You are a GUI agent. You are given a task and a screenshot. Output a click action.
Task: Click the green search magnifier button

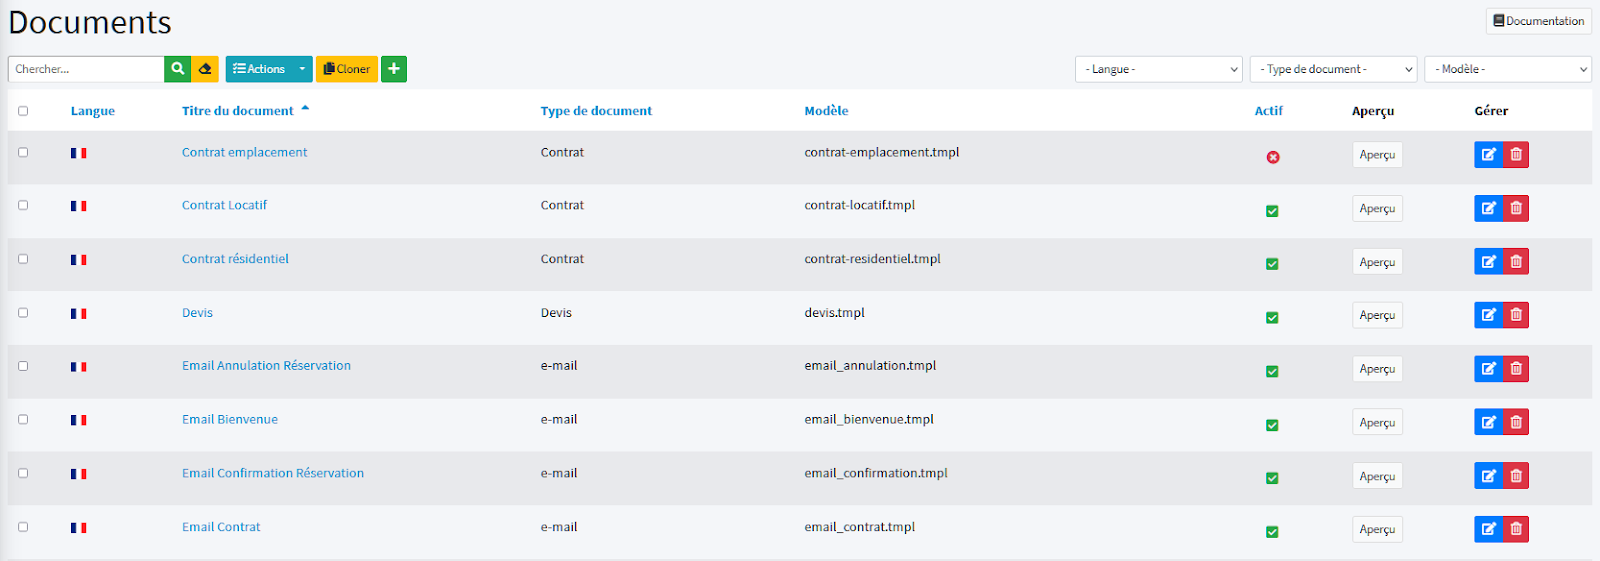pos(177,69)
